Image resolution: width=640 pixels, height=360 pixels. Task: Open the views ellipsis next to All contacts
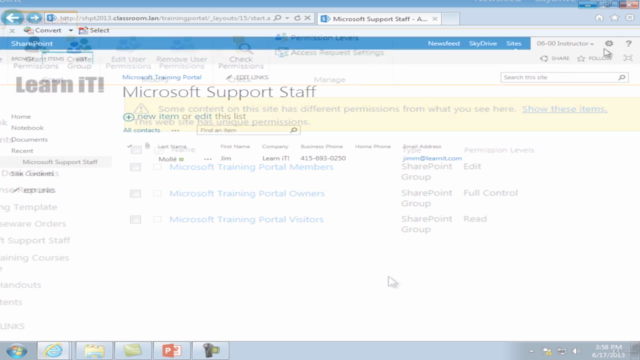pos(176,130)
